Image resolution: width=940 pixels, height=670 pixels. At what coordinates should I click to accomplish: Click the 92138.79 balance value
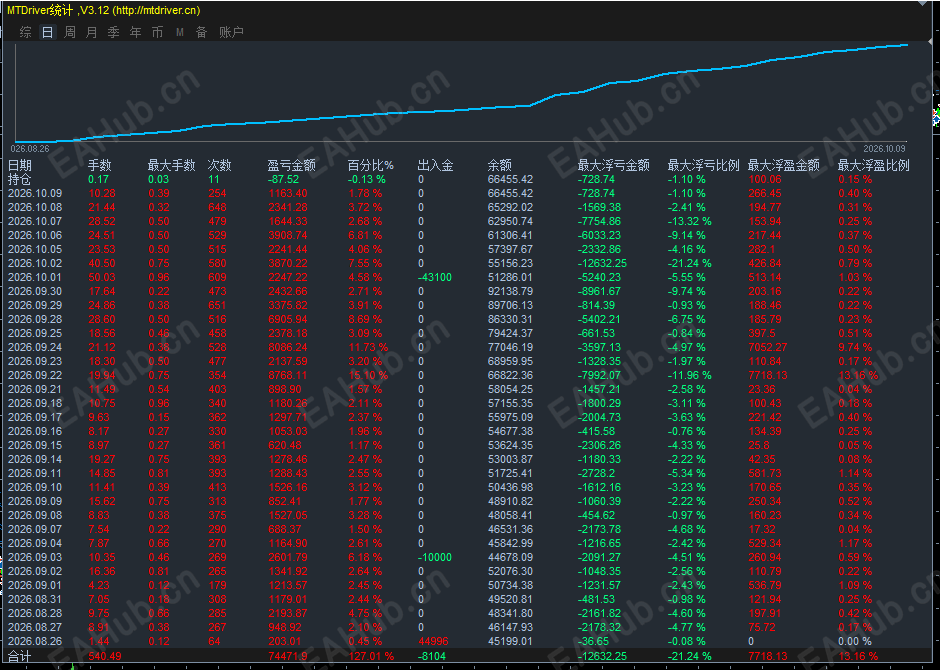point(510,291)
